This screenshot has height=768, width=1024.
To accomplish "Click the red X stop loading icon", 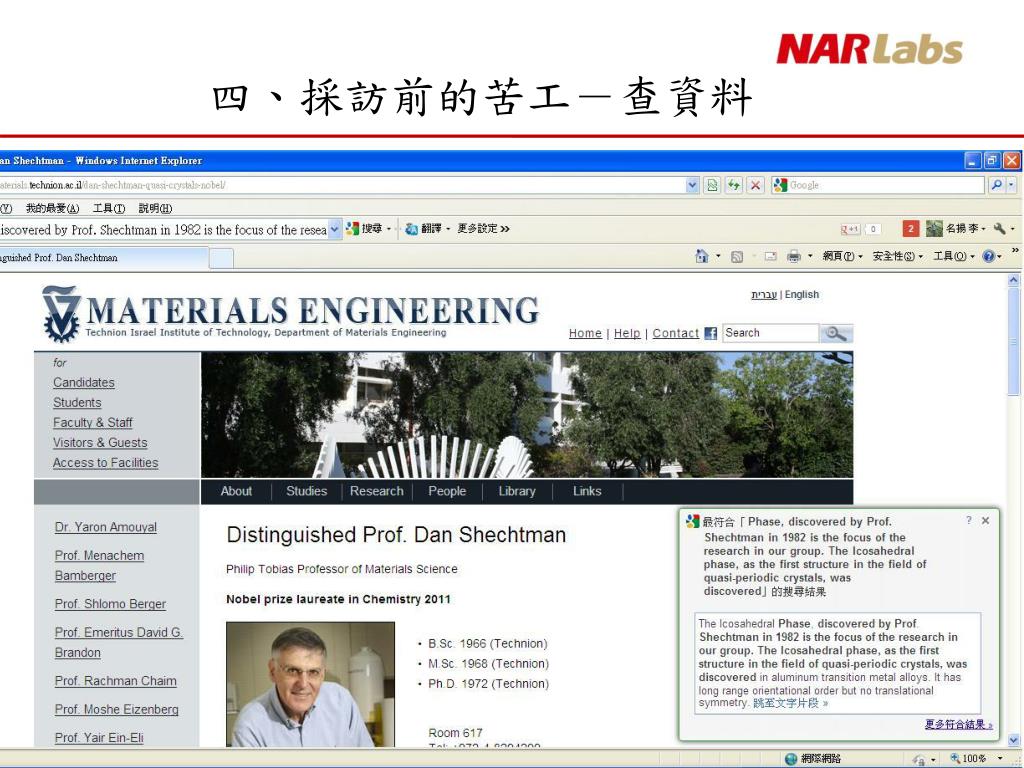I will point(756,185).
